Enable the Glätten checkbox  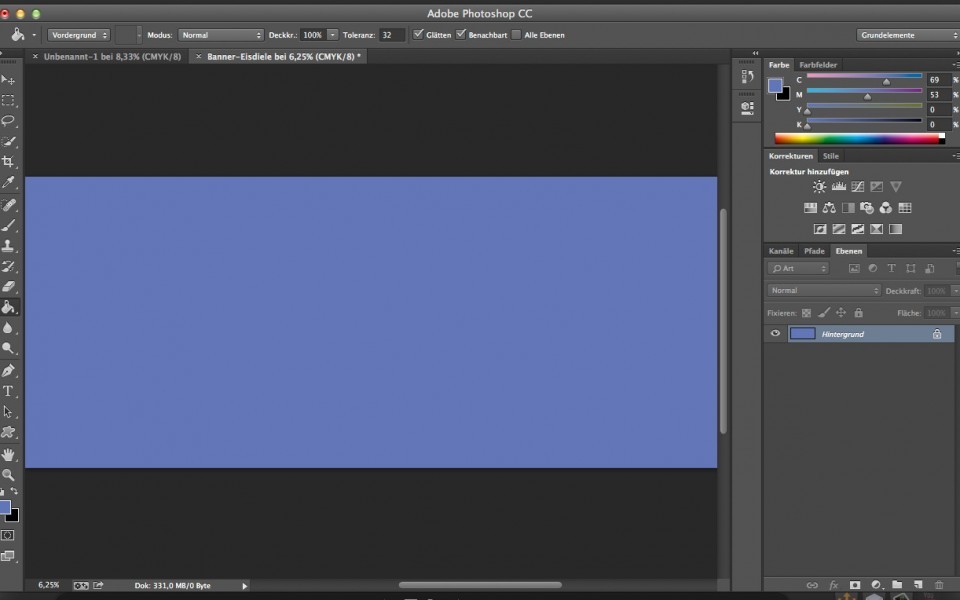(418, 34)
